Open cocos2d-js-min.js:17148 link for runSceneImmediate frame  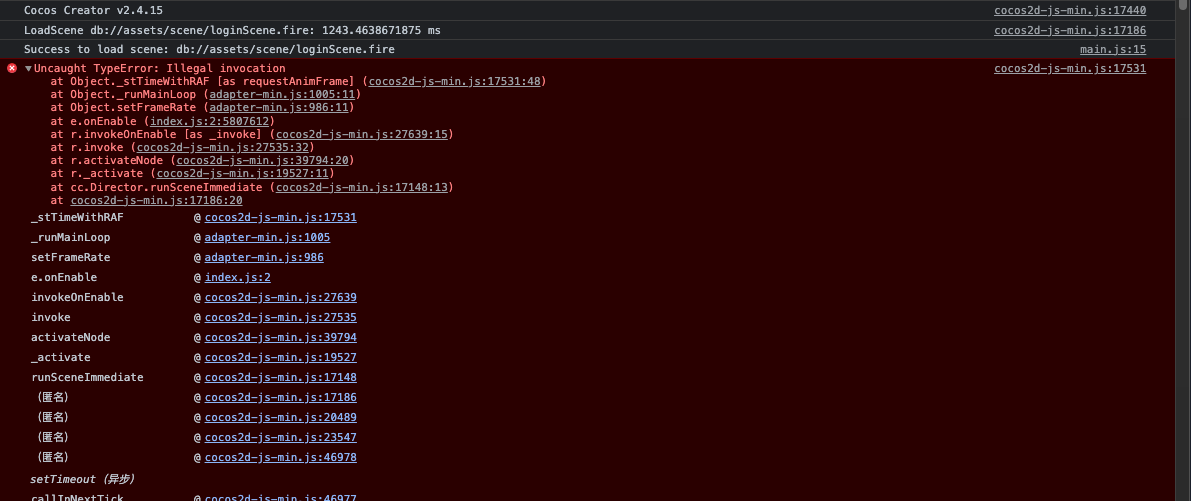280,378
